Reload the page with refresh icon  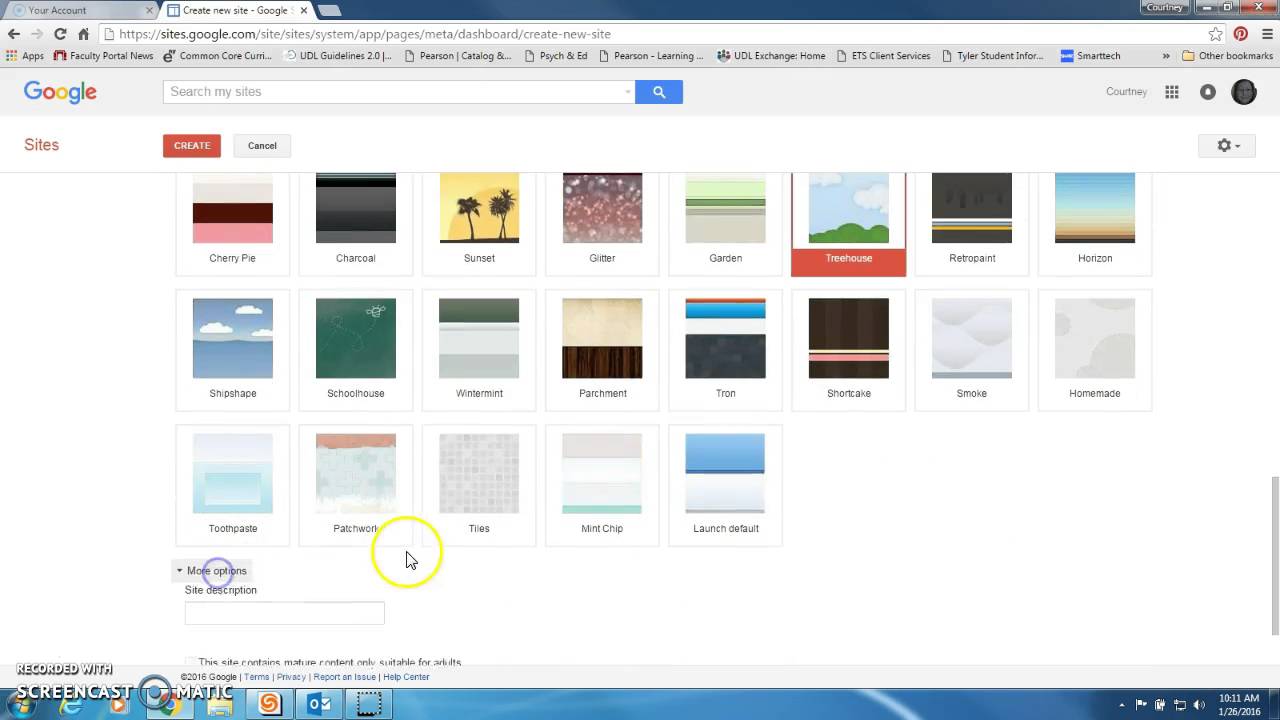(x=60, y=34)
